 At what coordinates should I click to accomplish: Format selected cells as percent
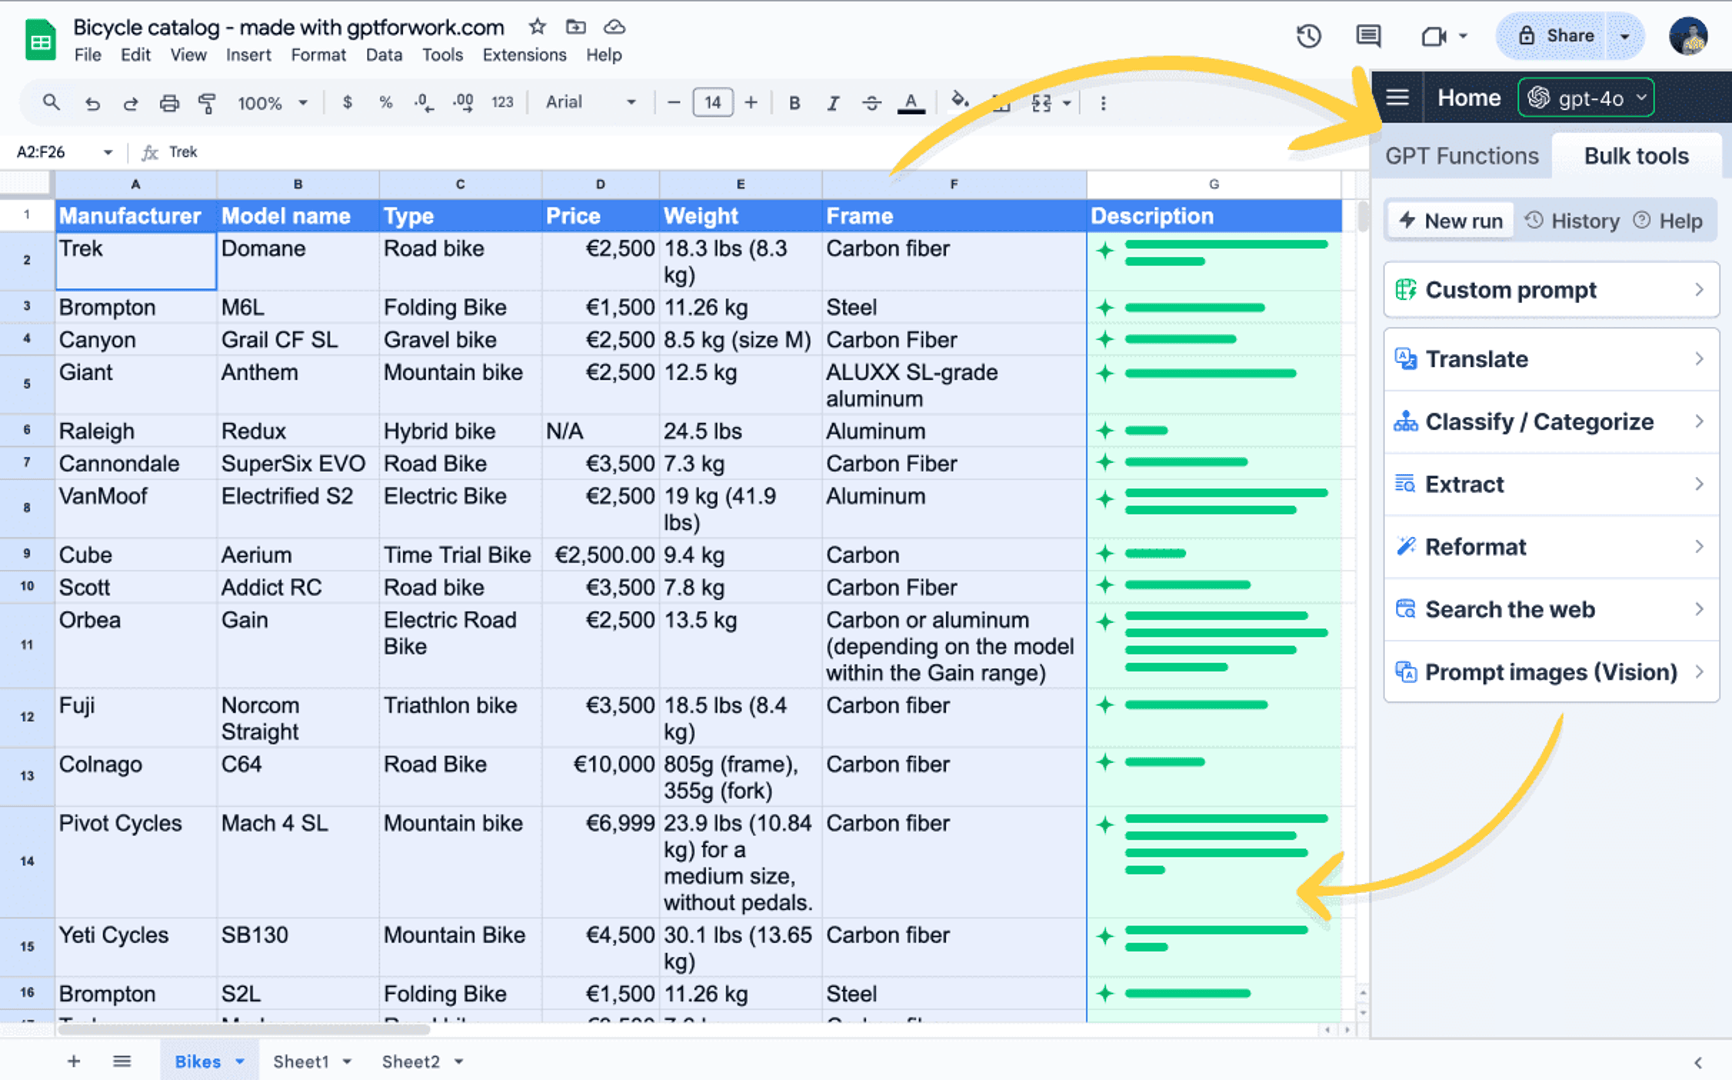[x=385, y=102]
